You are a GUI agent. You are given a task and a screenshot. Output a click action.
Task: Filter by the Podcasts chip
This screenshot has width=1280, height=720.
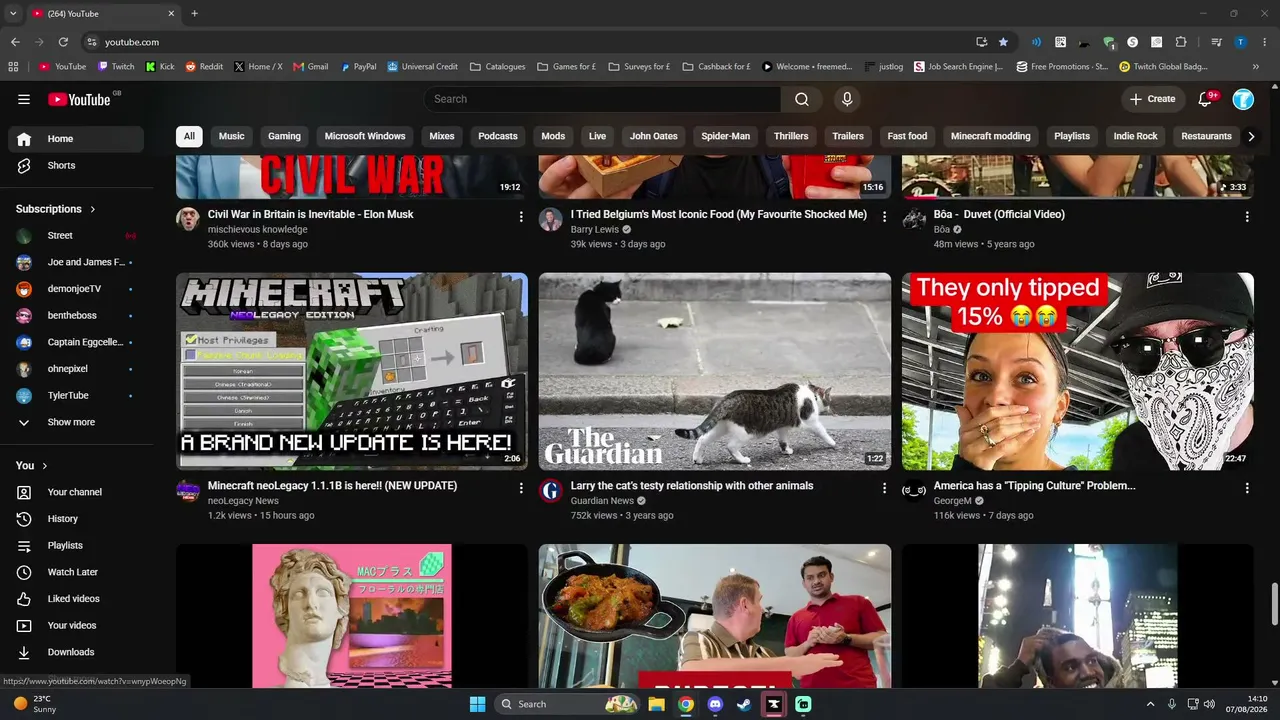click(498, 136)
